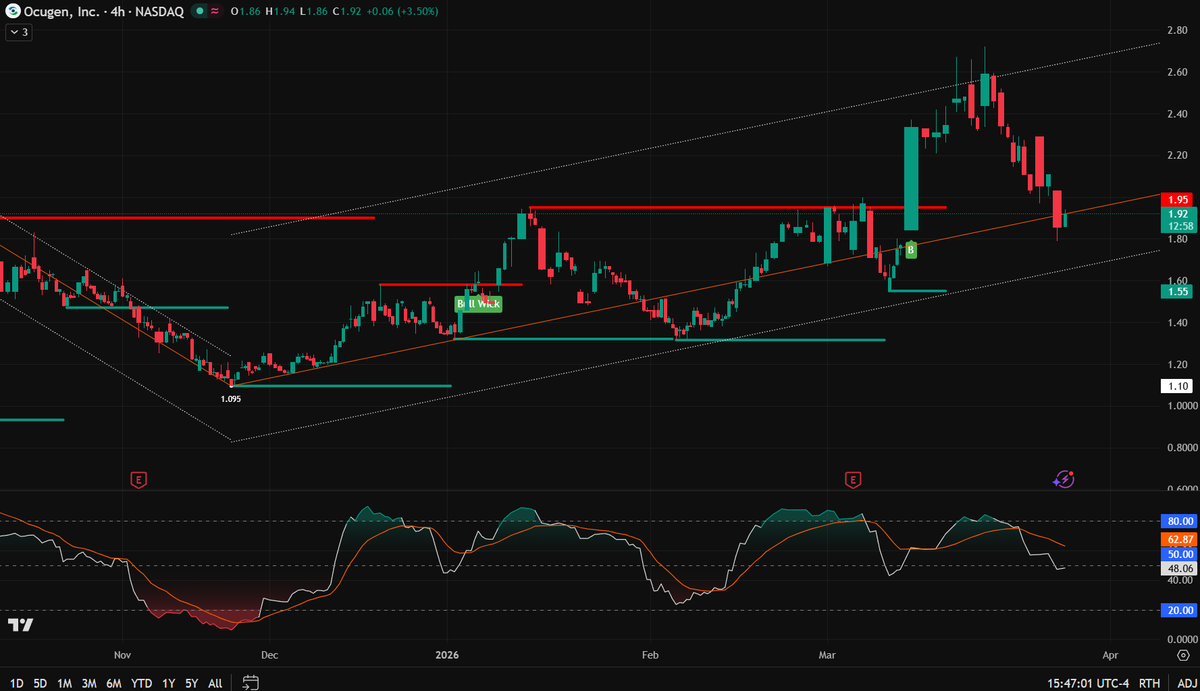Click the green 1.55 price label
Image resolution: width=1200 pixels, height=691 pixels.
tap(1178, 291)
